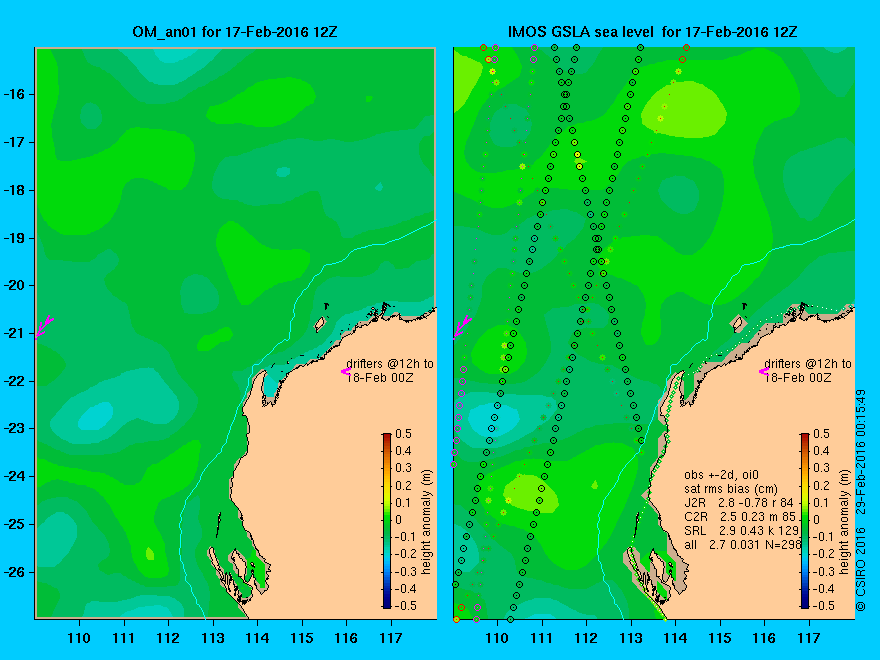Click the "sat rms bias (cm)" header line
Viewport: 880px width, 660px height.
(x=731, y=489)
